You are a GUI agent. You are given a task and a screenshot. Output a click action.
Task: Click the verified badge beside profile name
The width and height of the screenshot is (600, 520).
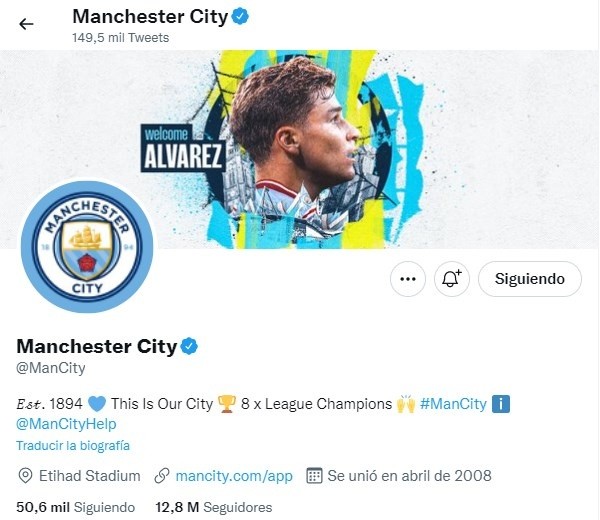189,346
